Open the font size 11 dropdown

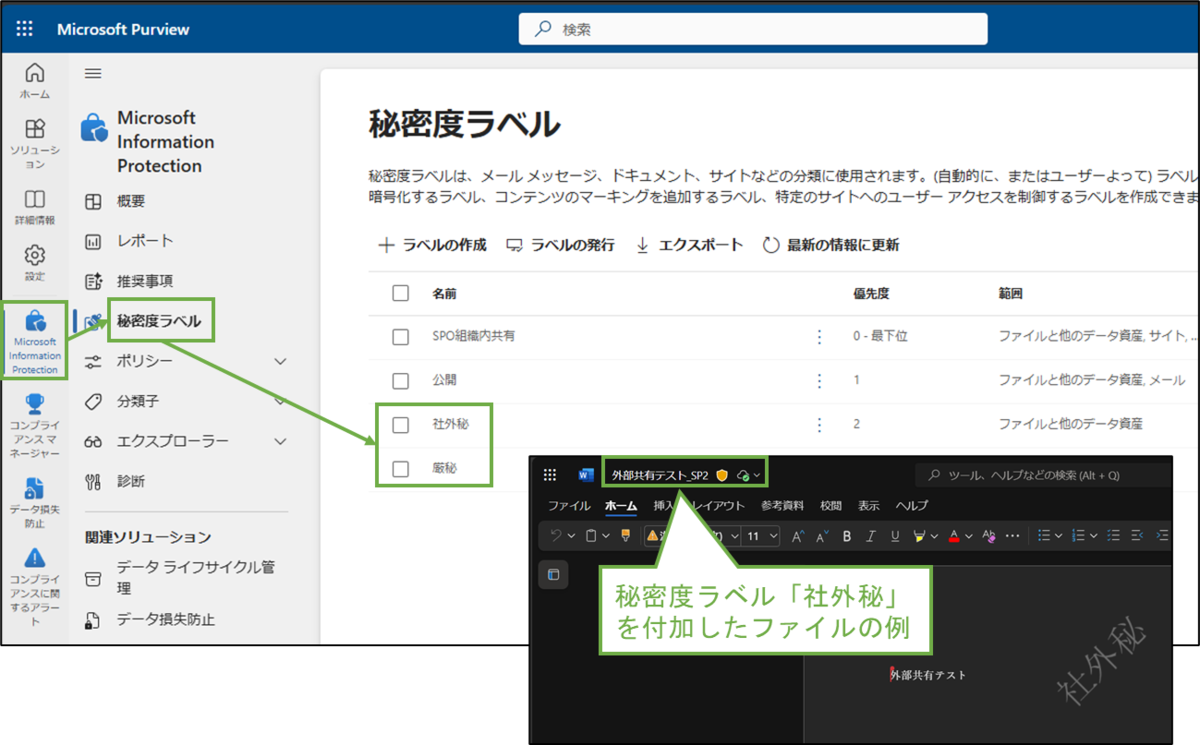pyautogui.click(x=762, y=536)
